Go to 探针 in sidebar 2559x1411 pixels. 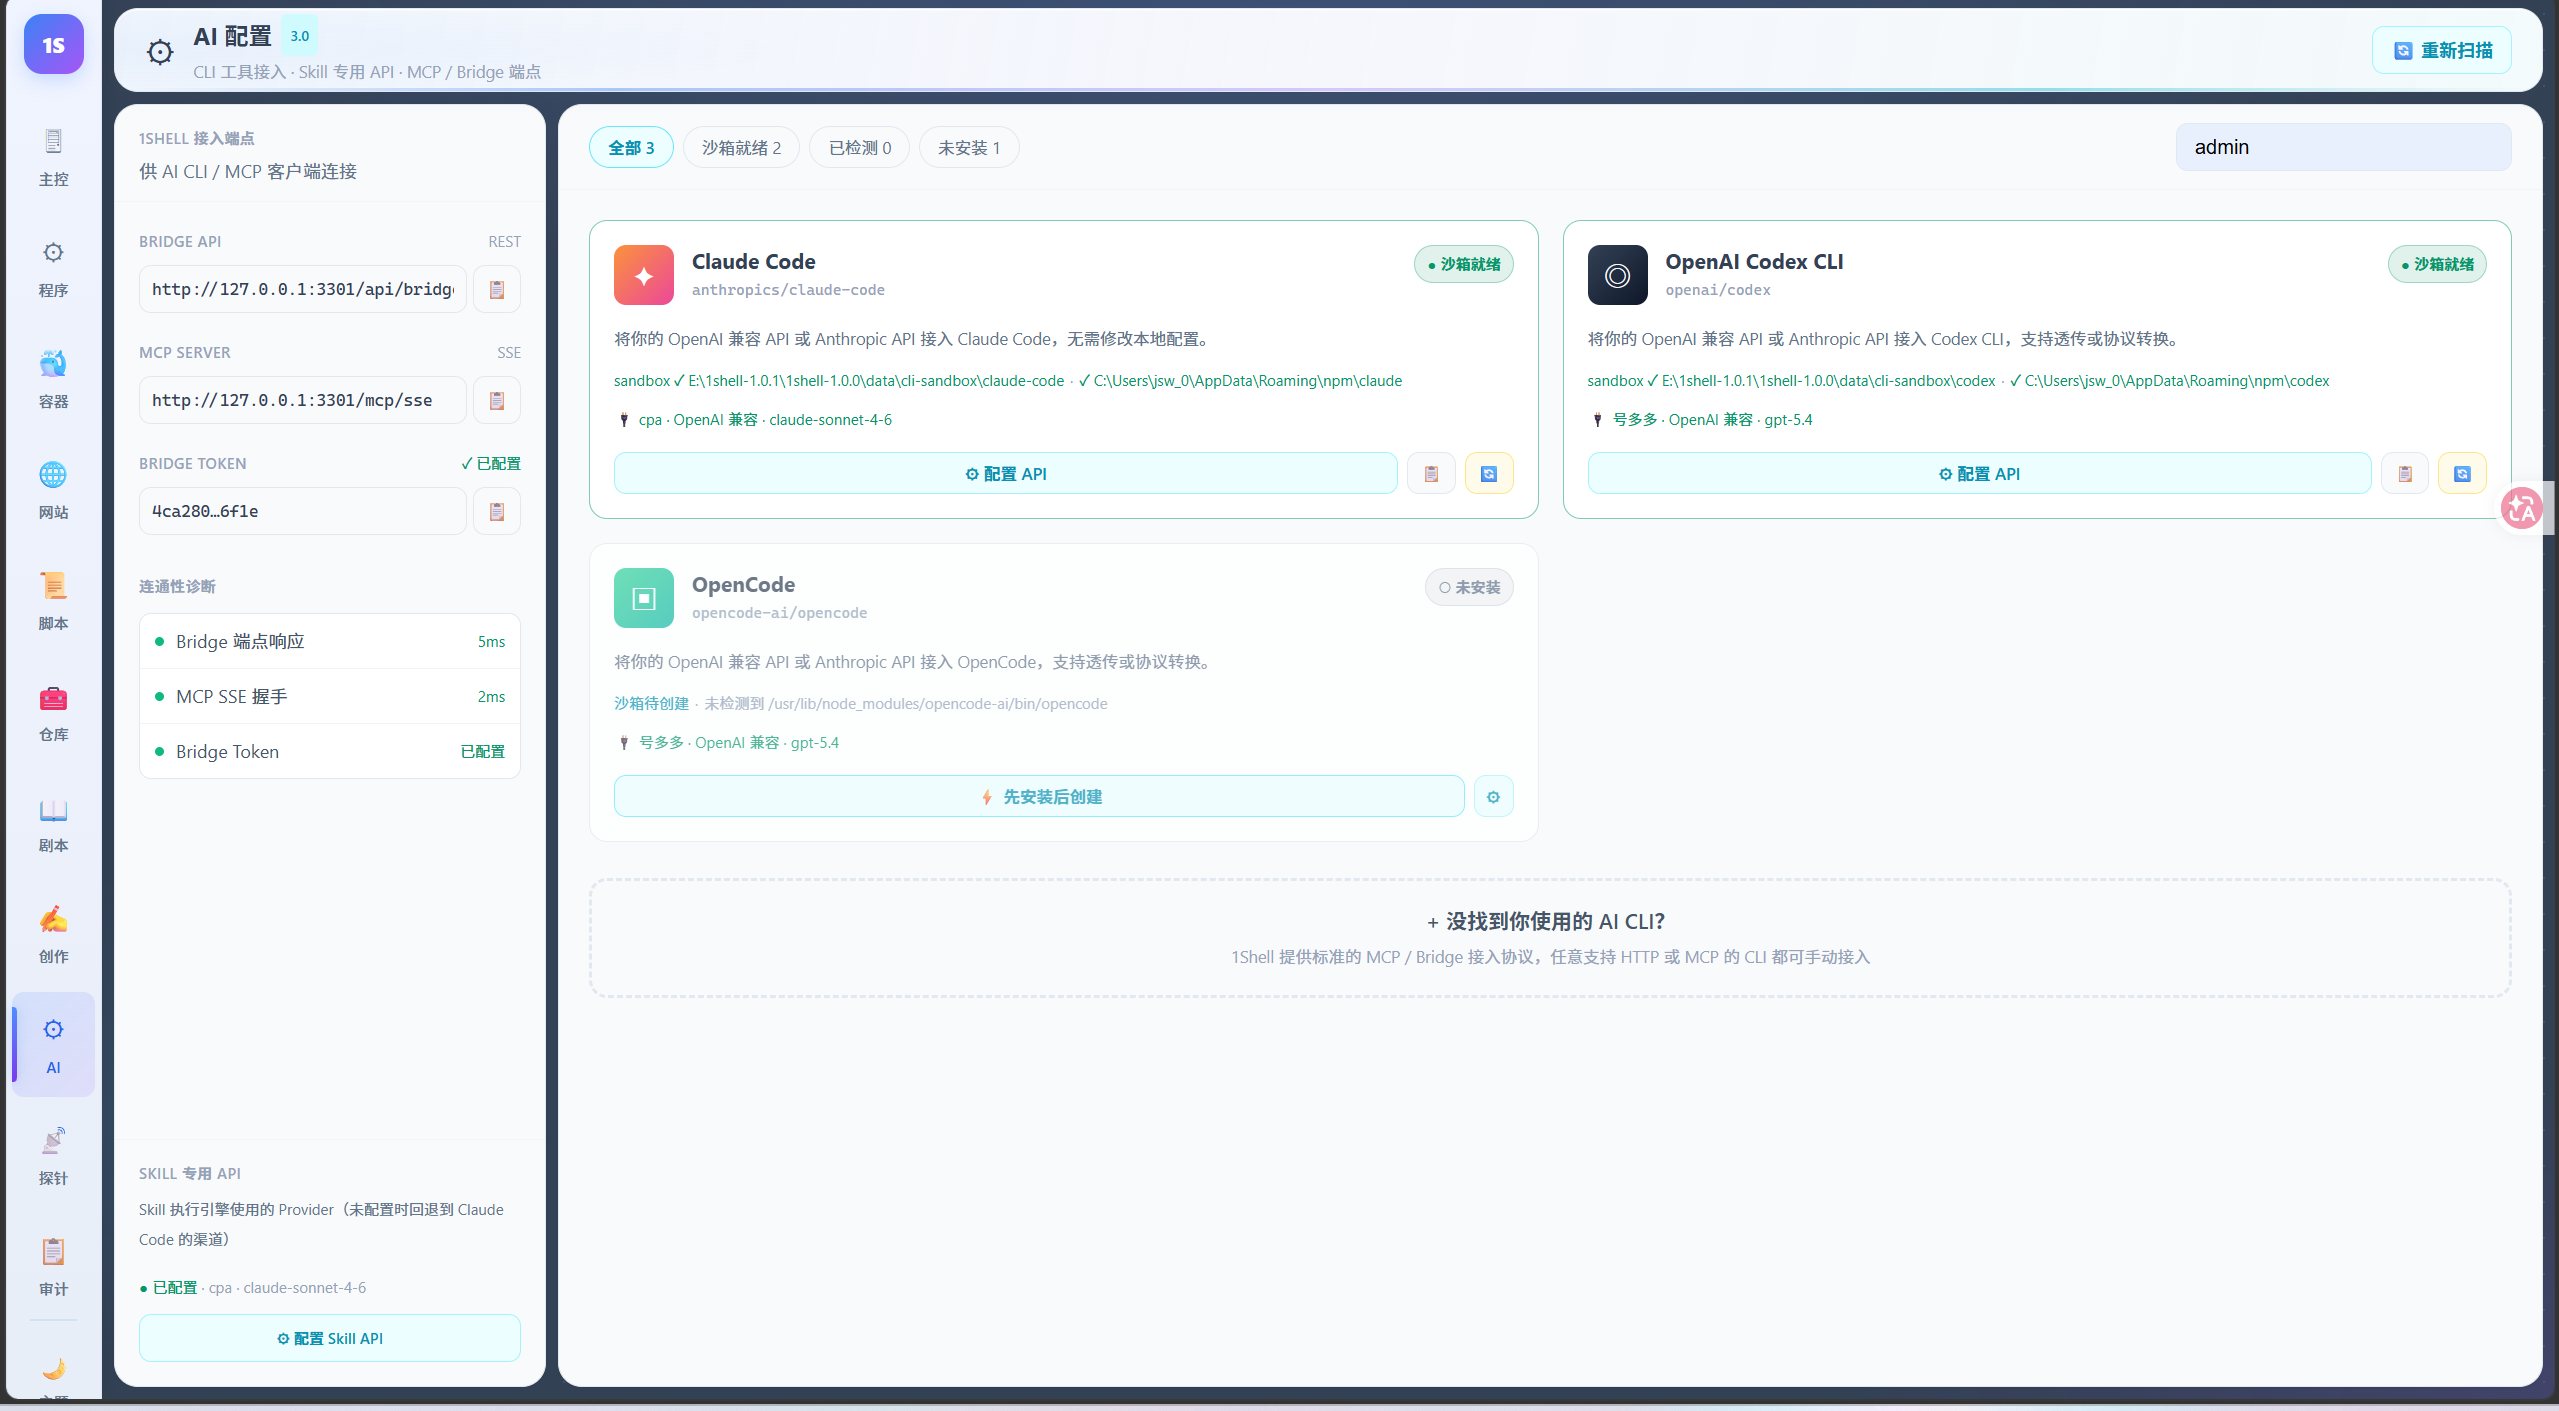click(x=53, y=1156)
